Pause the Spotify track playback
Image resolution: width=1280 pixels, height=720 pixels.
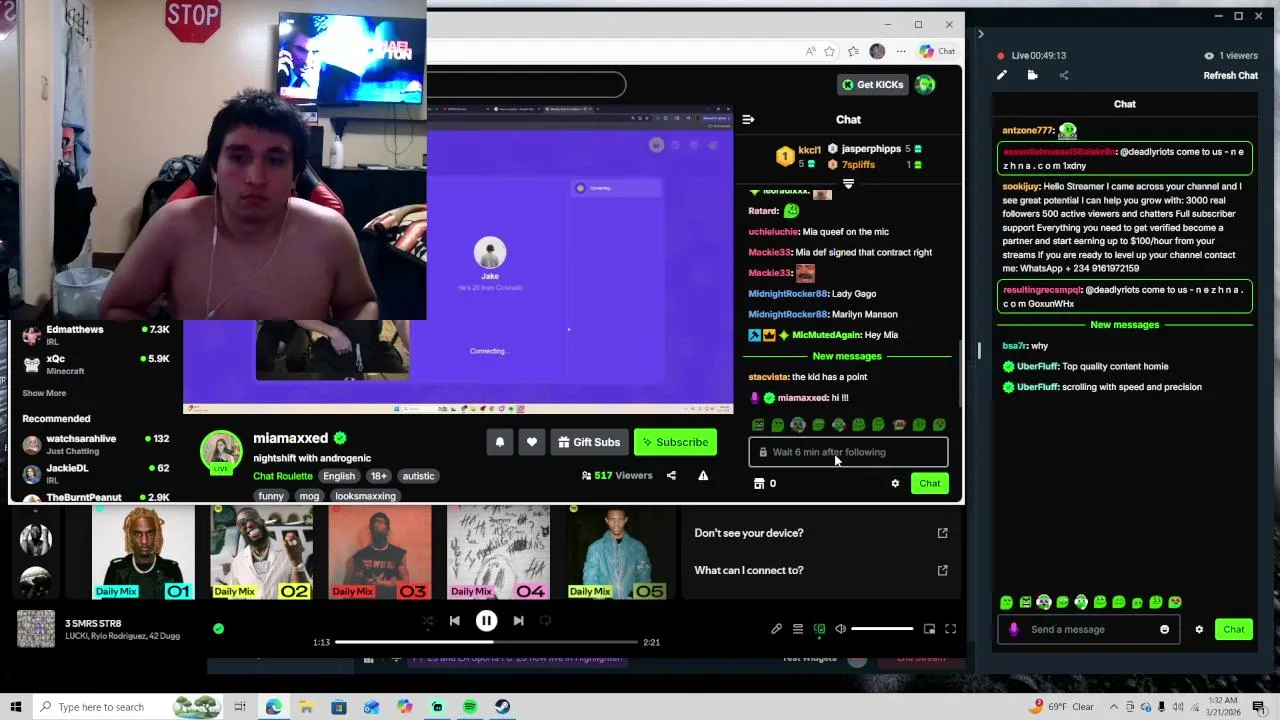[x=486, y=621]
